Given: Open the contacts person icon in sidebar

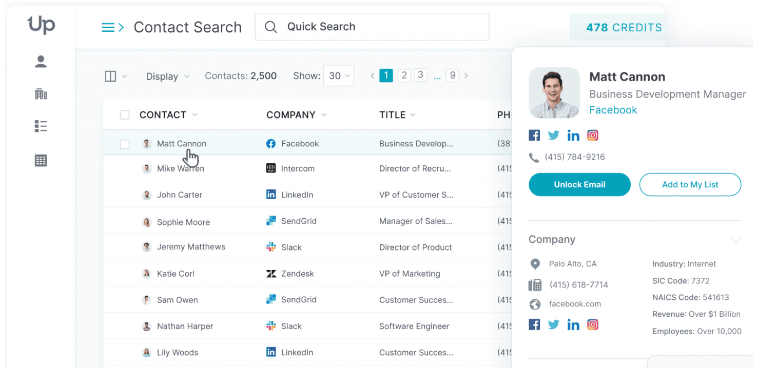Looking at the screenshot, I should [41, 62].
